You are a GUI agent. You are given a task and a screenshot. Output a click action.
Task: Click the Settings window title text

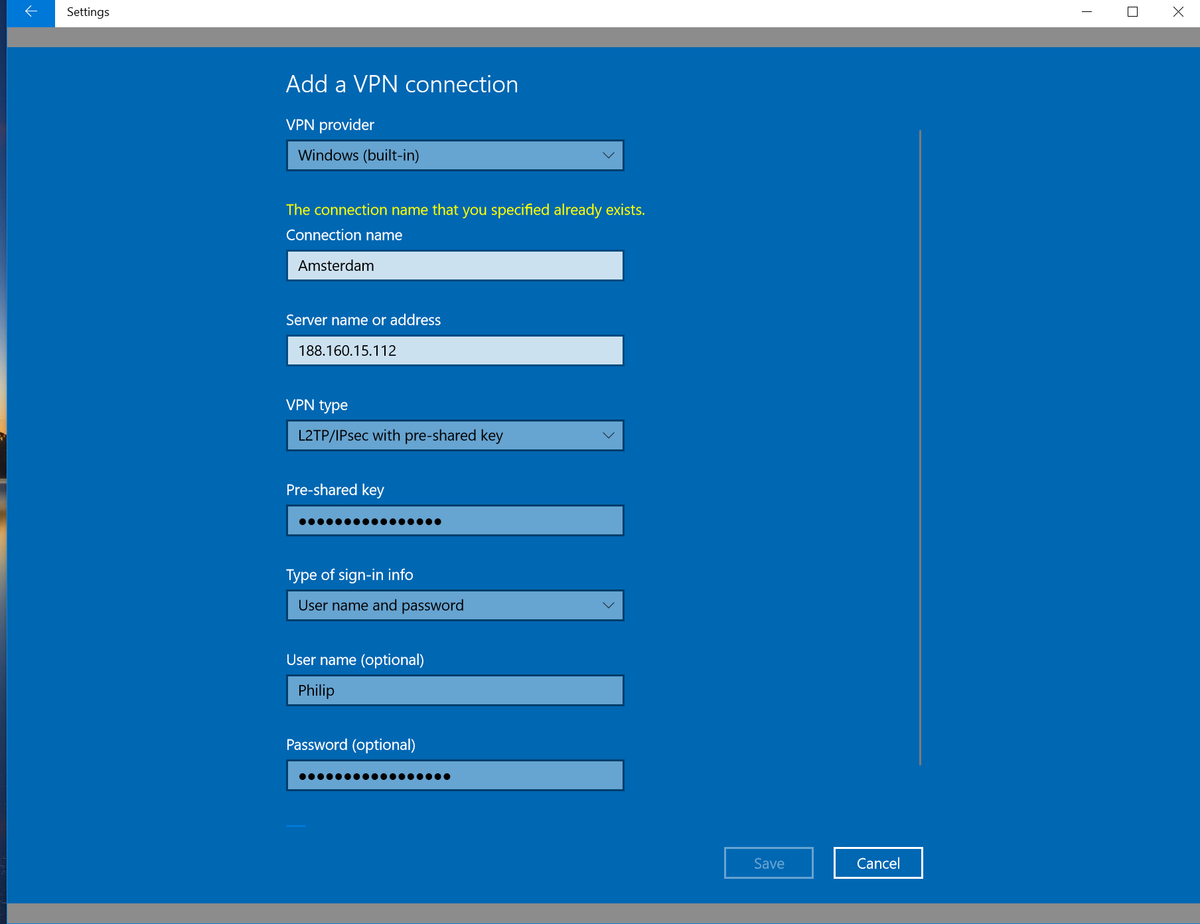88,12
